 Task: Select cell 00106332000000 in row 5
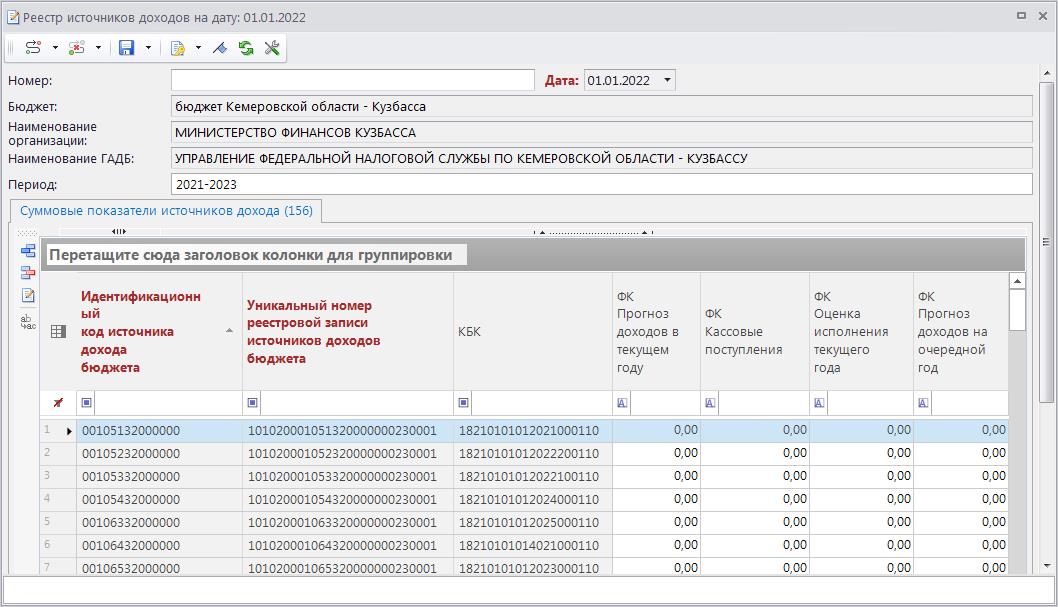(159, 522)
